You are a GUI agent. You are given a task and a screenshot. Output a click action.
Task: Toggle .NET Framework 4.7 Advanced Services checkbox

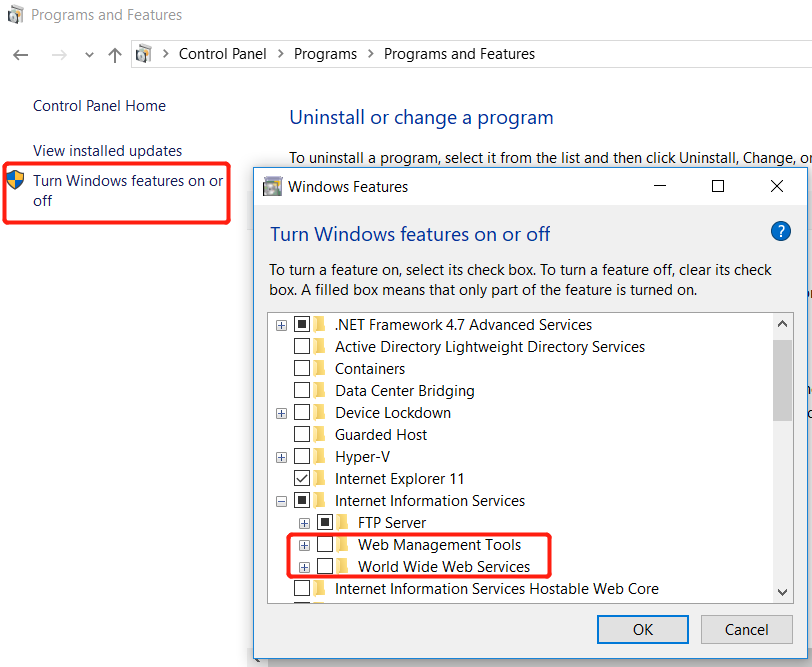302,325
